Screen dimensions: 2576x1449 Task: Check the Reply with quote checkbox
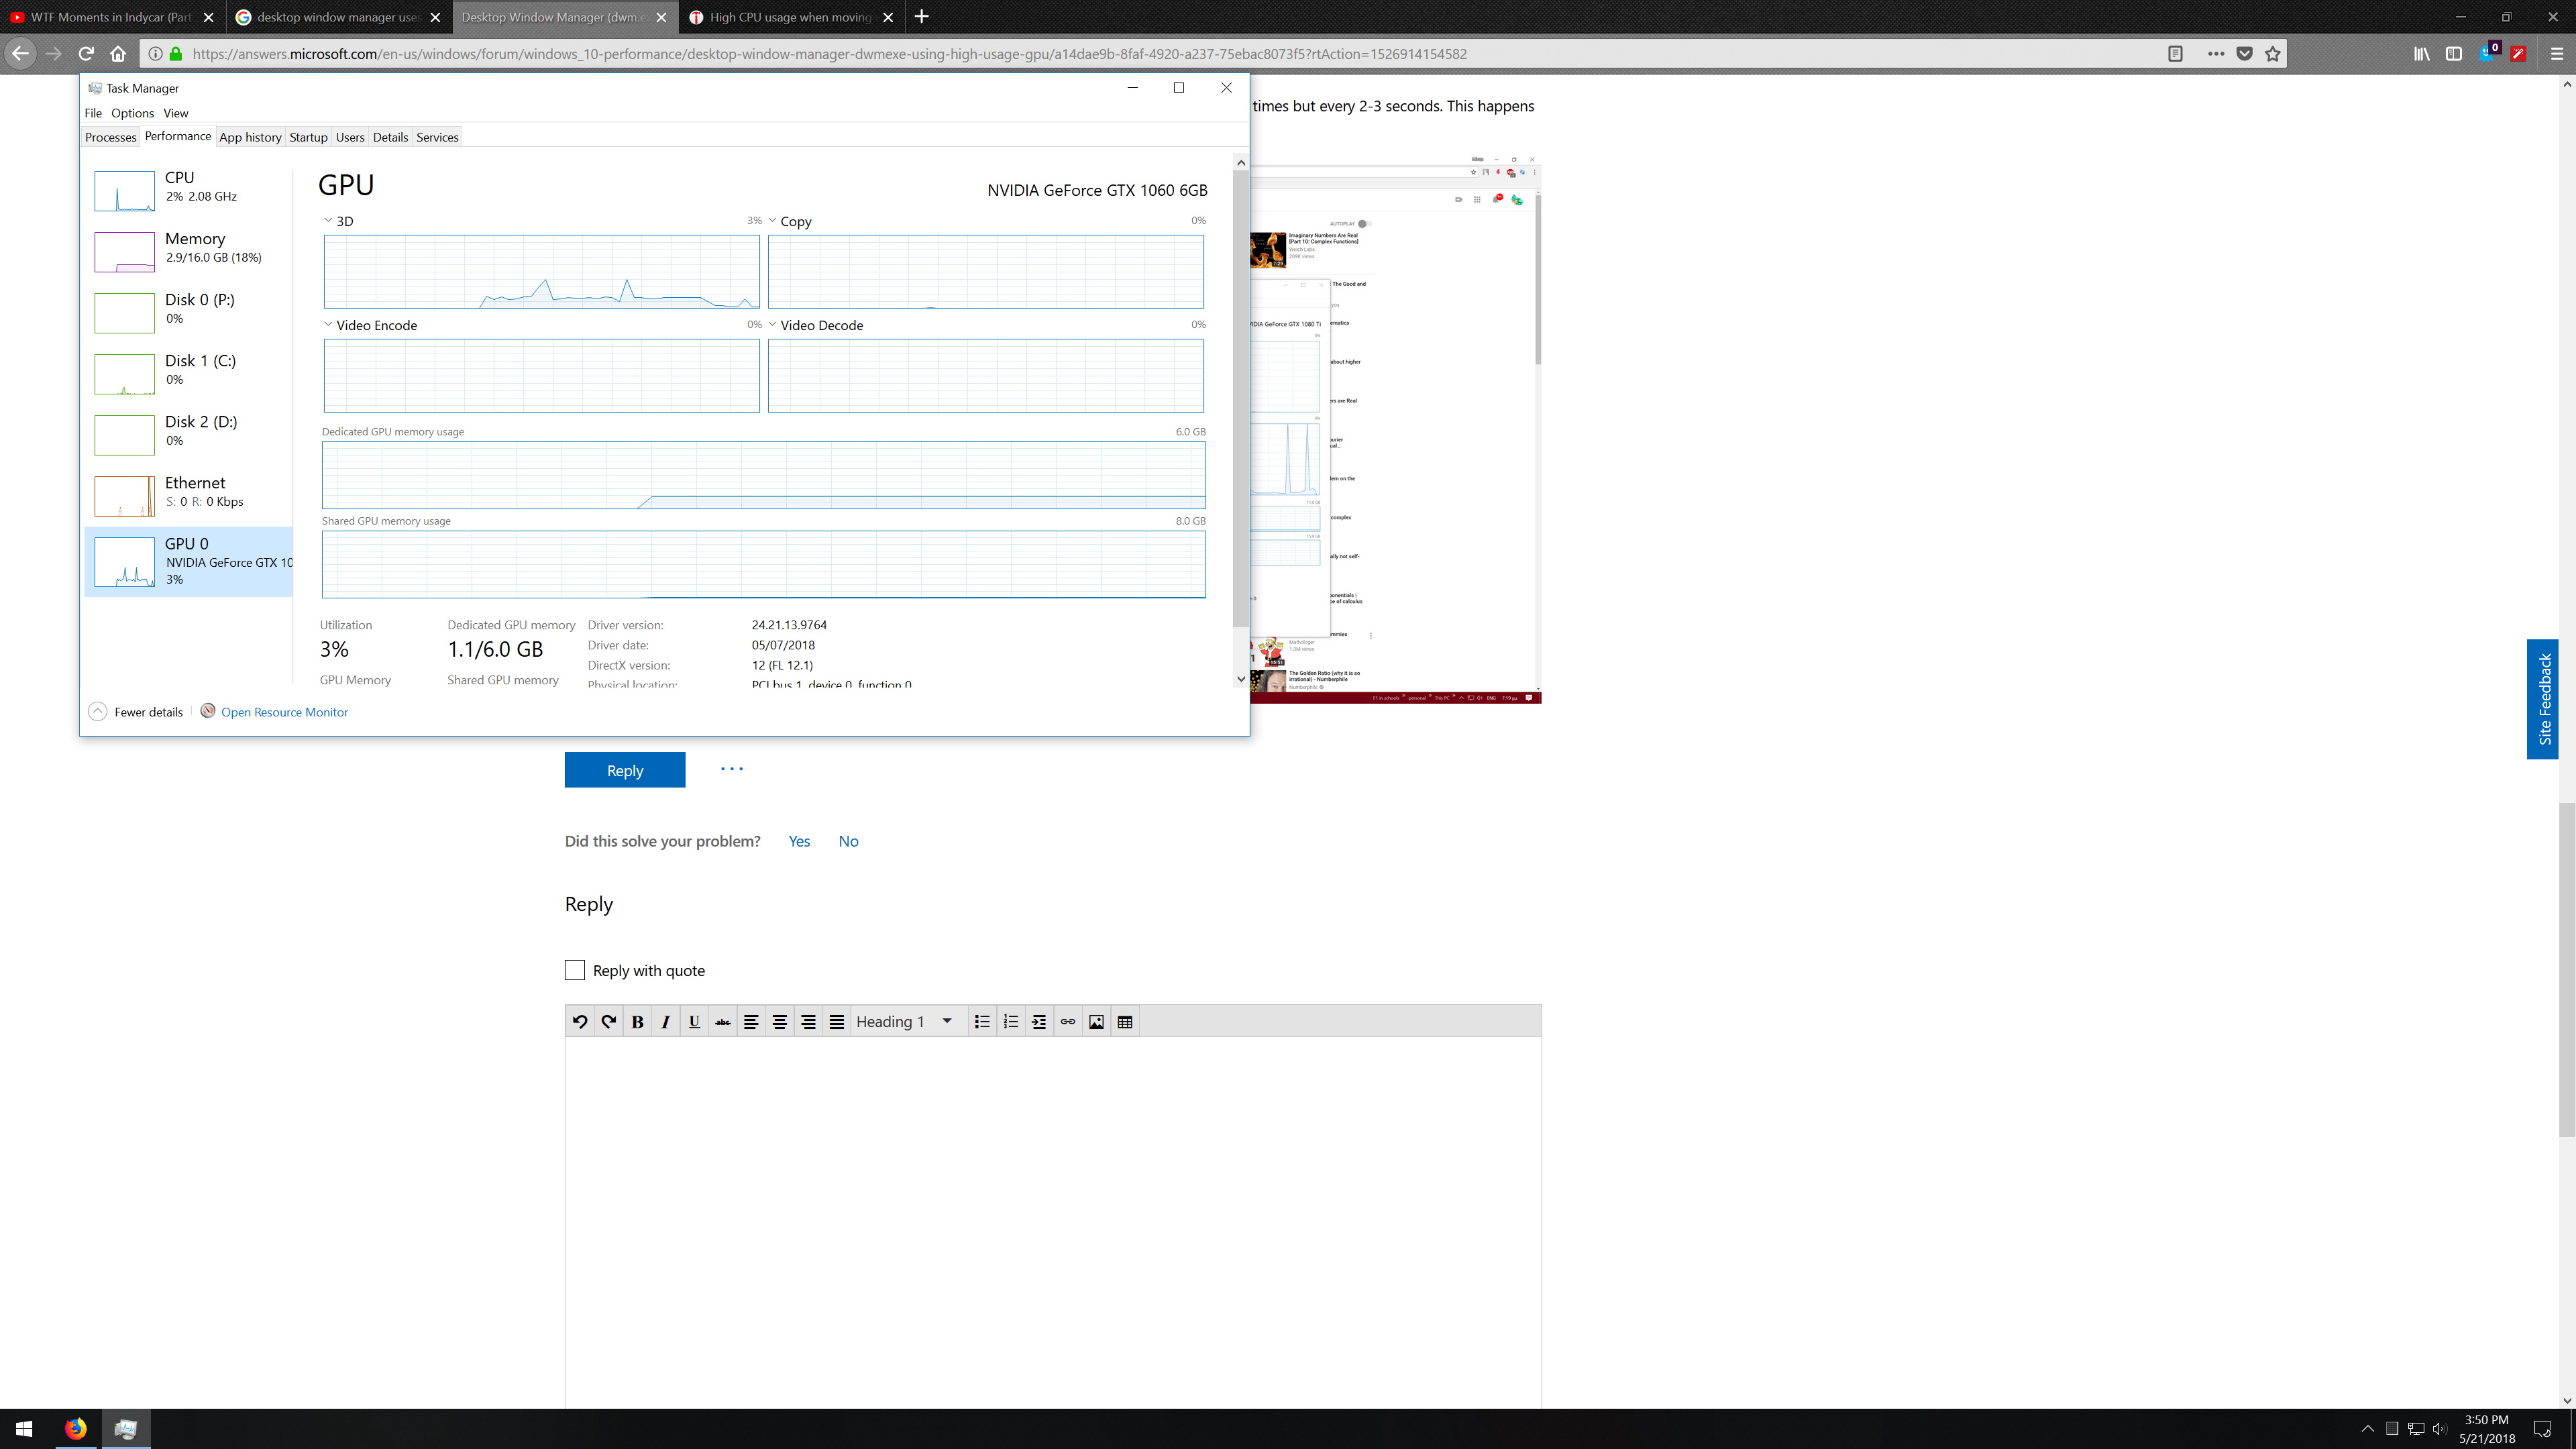click(x=574, y=970)
